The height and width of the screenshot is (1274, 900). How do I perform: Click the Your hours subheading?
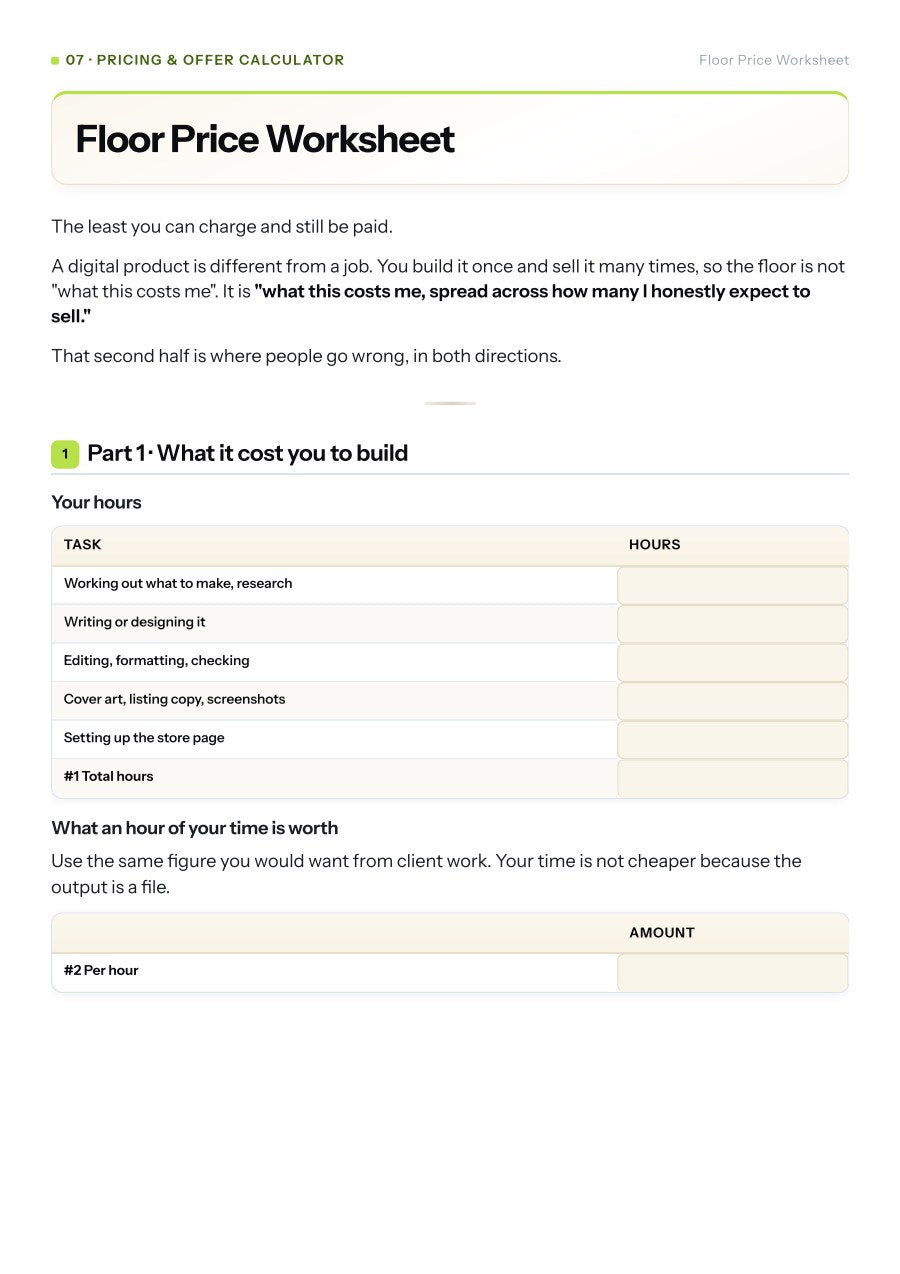pyautogui.click(x=97, y=502)
